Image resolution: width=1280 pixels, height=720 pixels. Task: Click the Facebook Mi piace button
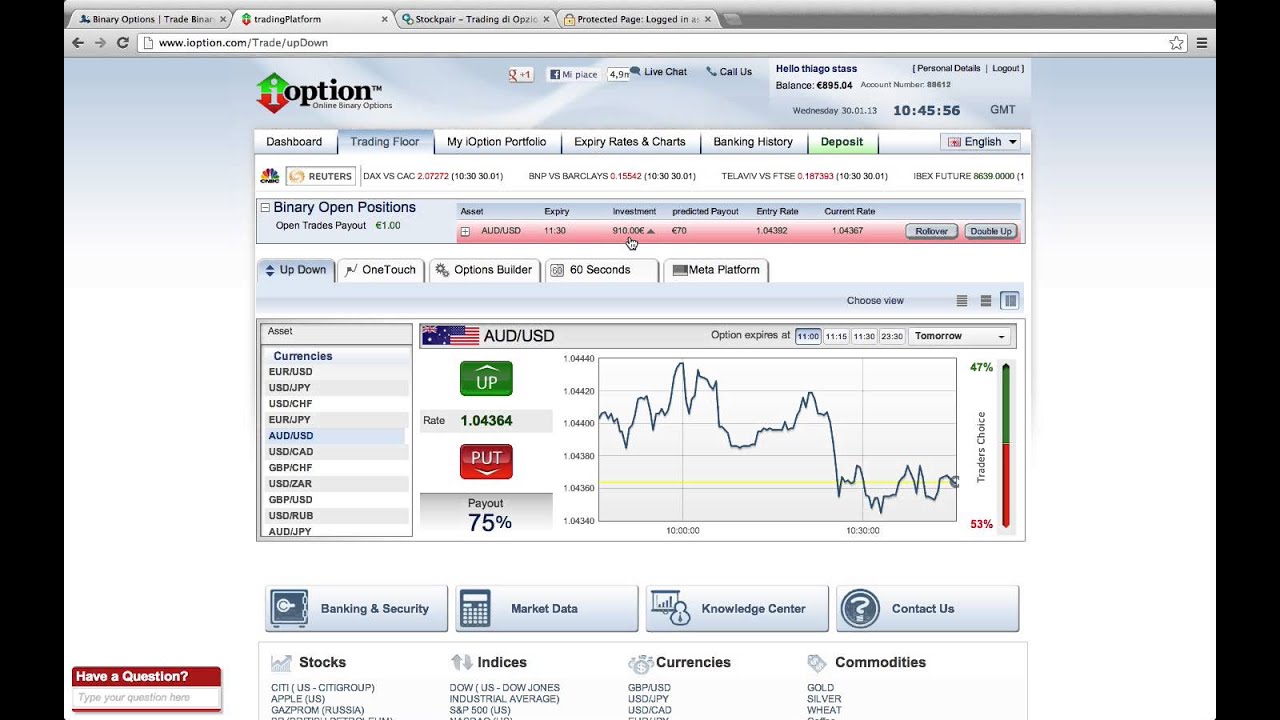(573, 74)
